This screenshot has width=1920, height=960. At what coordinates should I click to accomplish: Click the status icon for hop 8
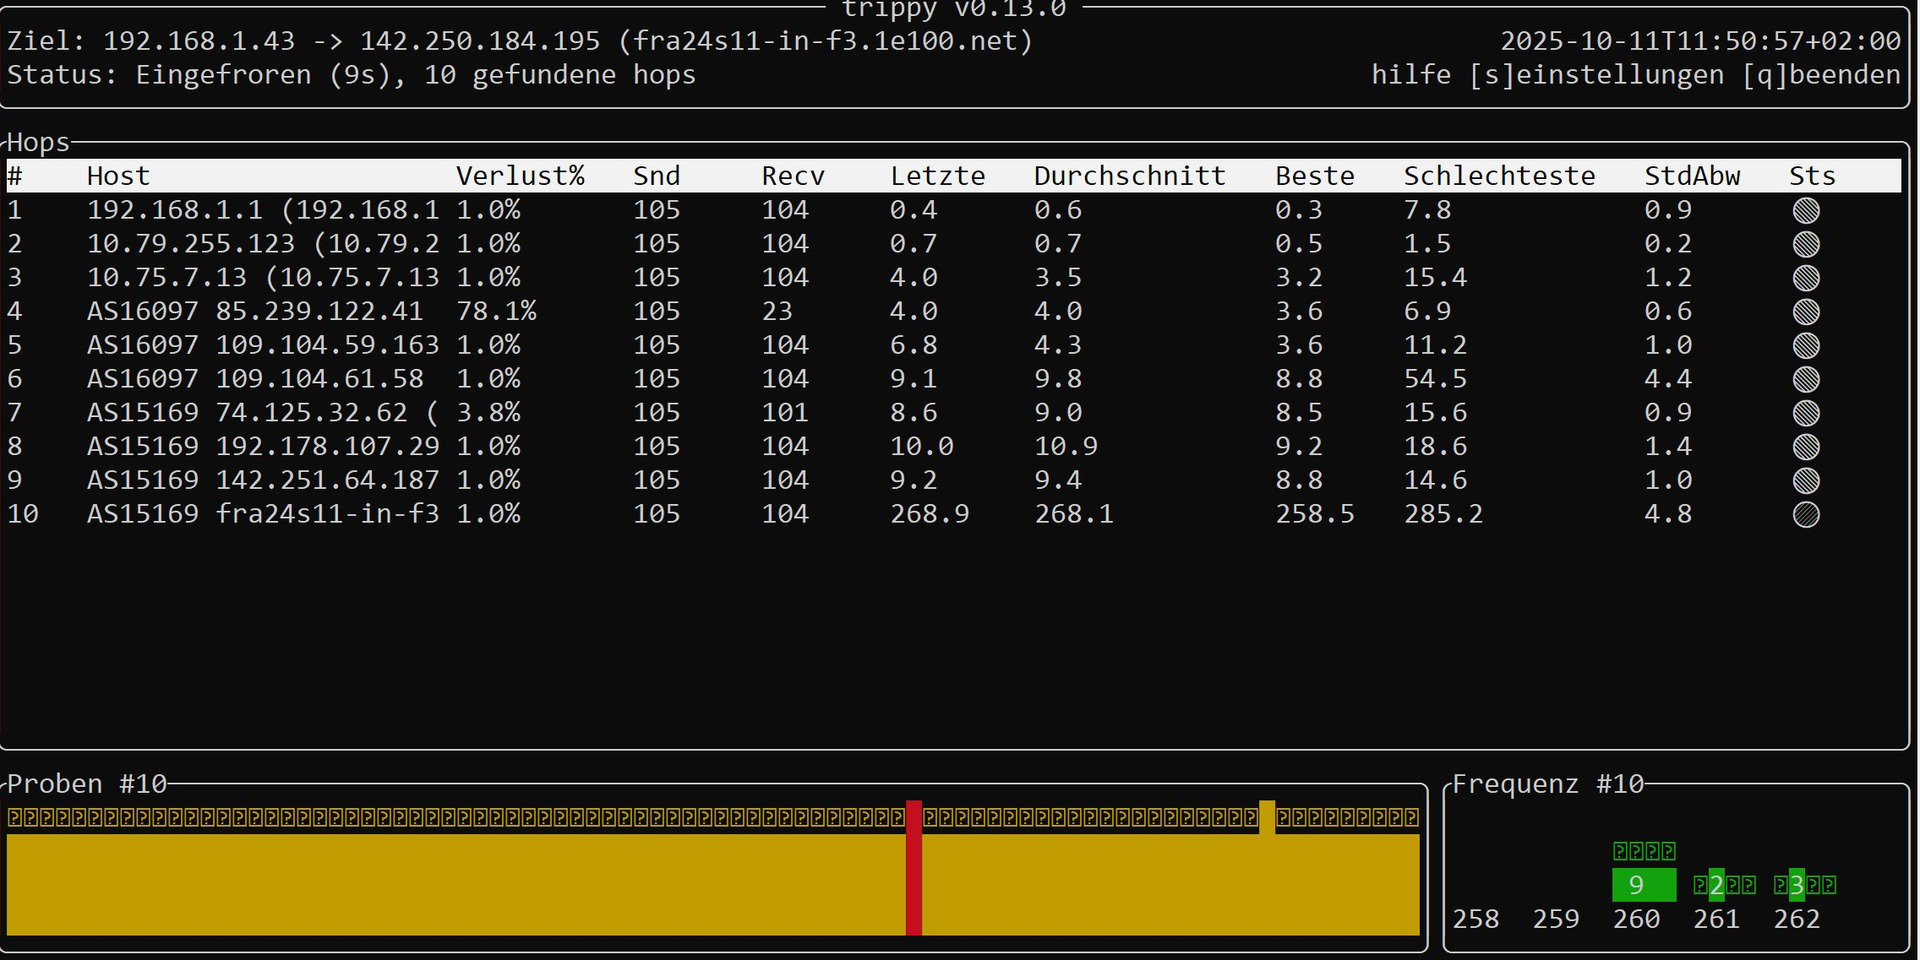[1806, 447]
